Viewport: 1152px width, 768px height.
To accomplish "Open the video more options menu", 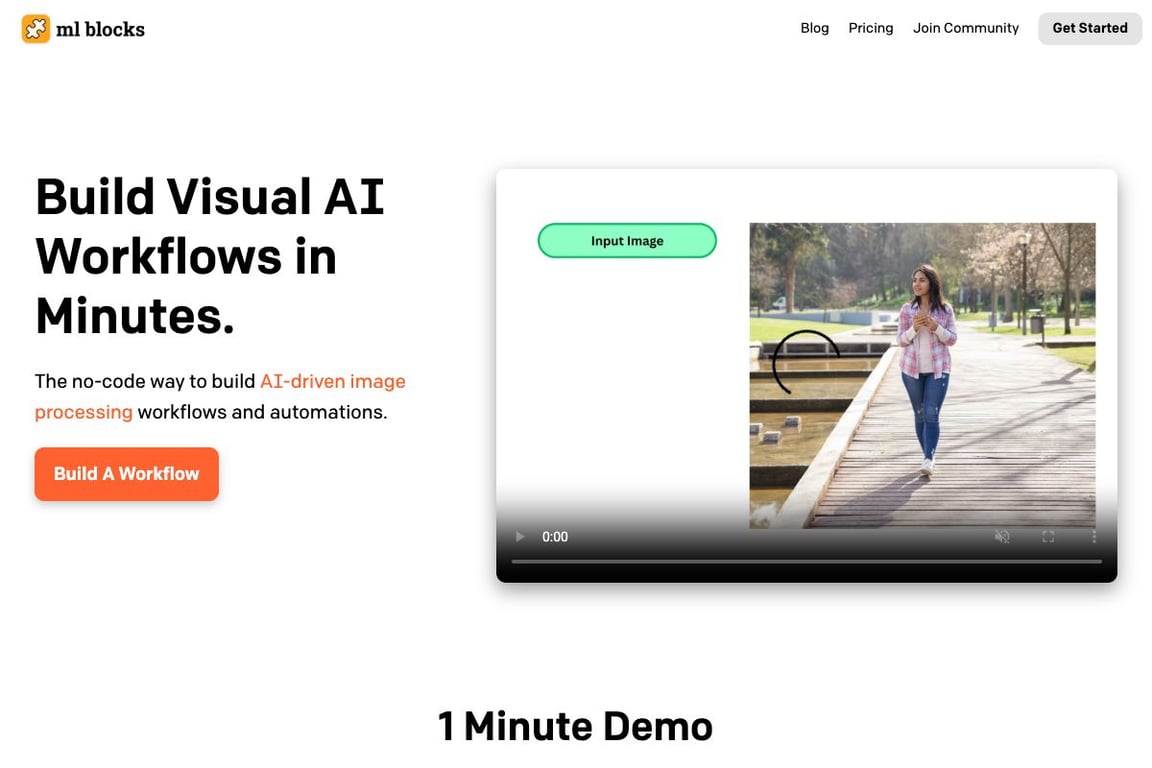I will pyautogui.click(x=1094, y=536).
